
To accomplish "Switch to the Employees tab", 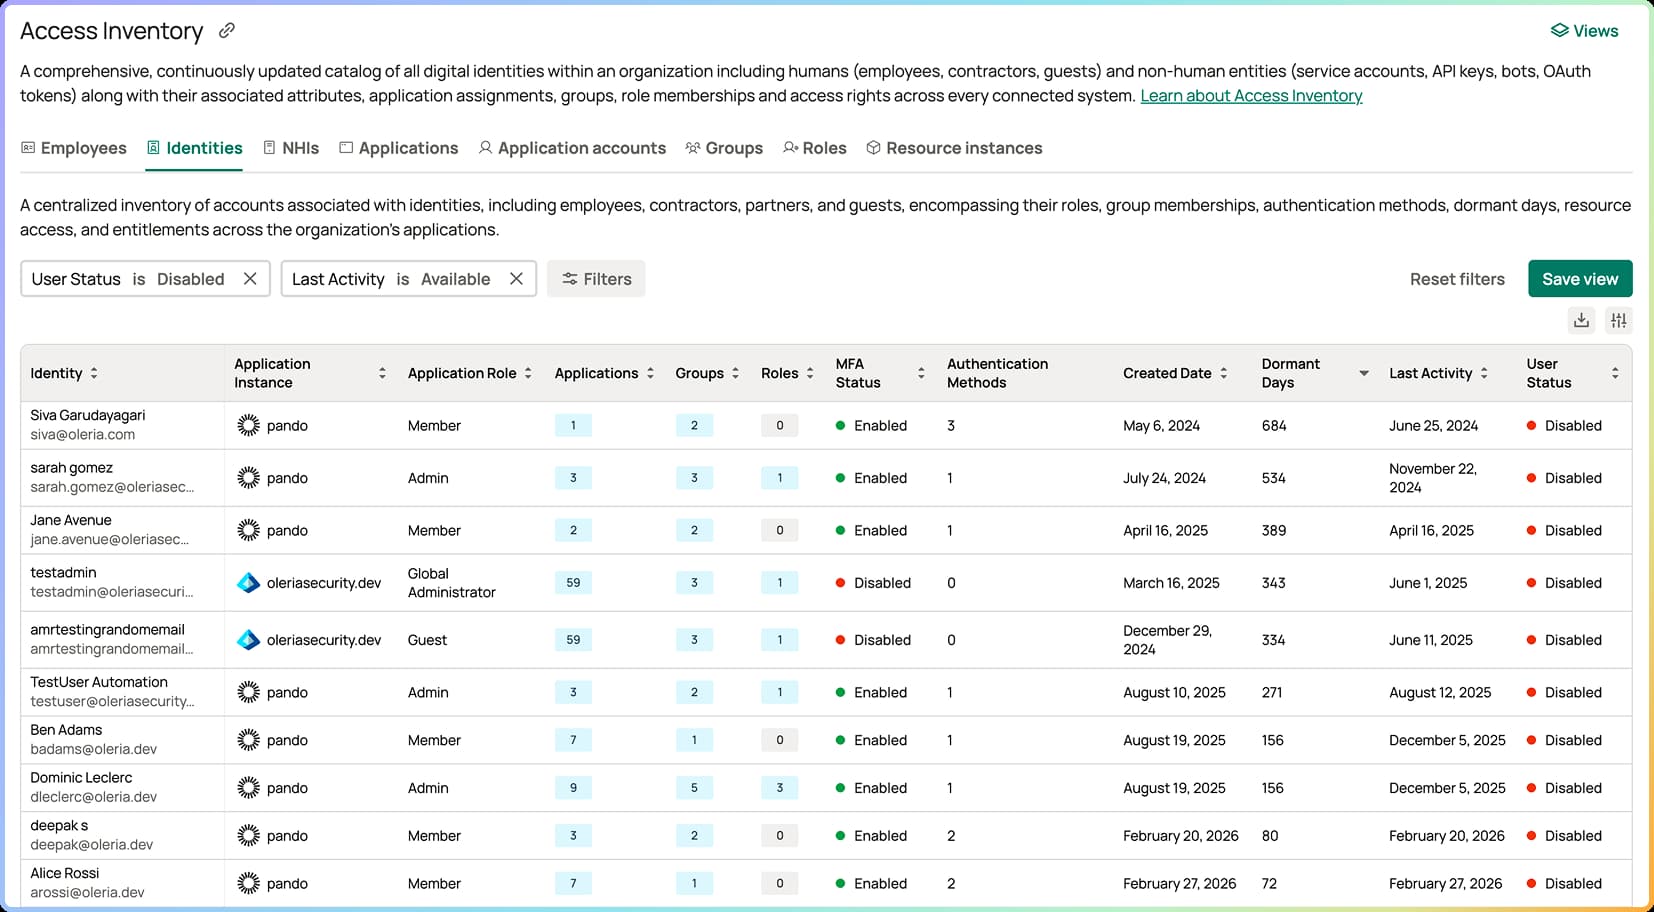I will pyautogui.click(x=74, y=148).
